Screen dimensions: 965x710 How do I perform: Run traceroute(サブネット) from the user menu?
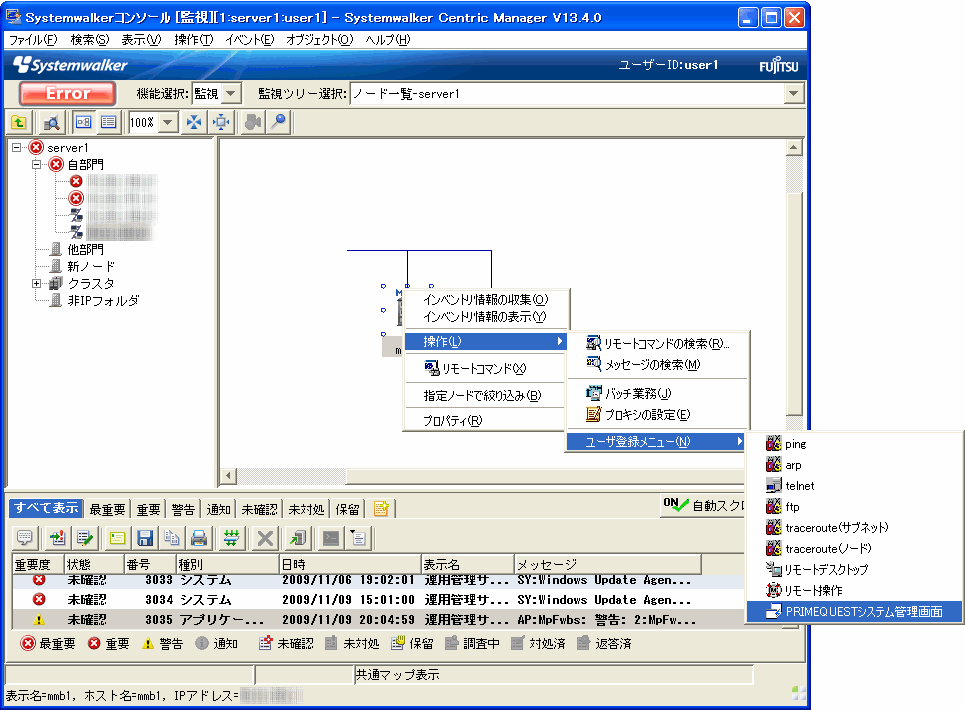tap(854, 528)
